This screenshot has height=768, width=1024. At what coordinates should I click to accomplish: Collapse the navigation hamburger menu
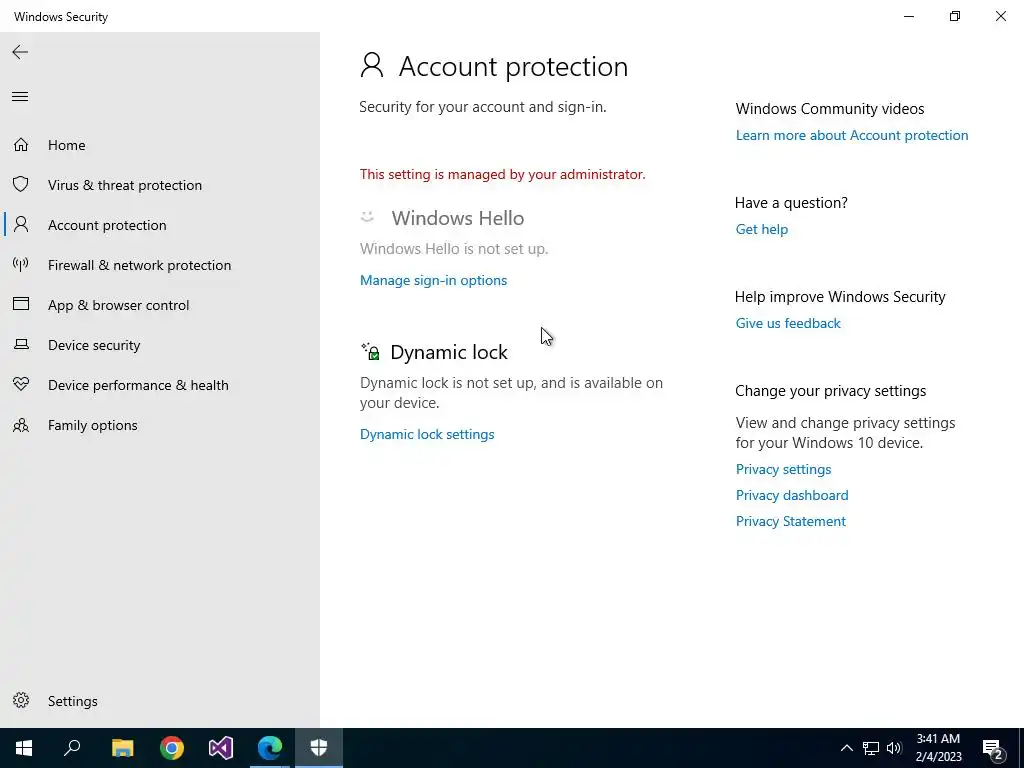[x=20, y=97]
